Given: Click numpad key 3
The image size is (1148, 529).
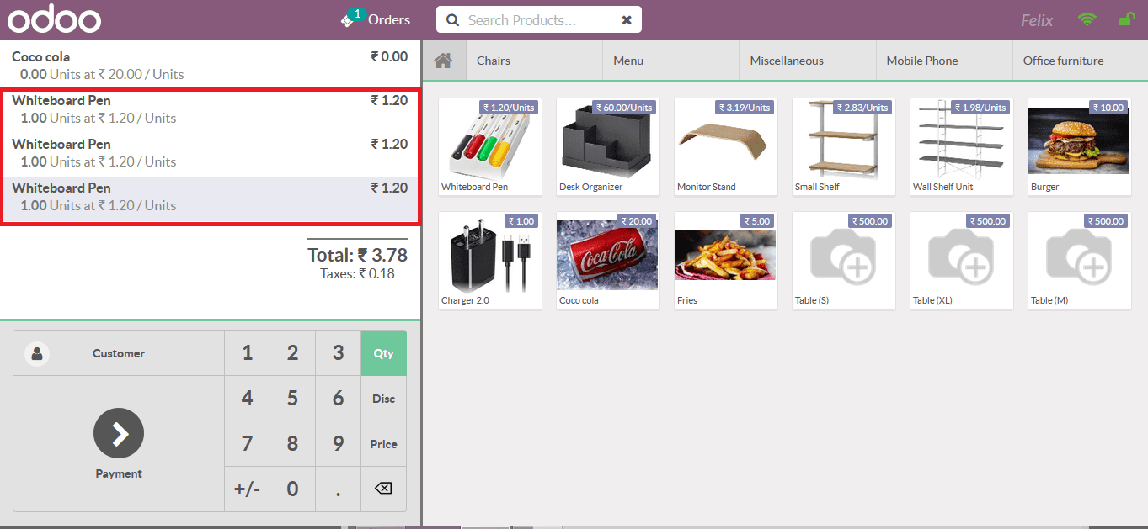Looking at the screenshot, I should click(338, 353).
